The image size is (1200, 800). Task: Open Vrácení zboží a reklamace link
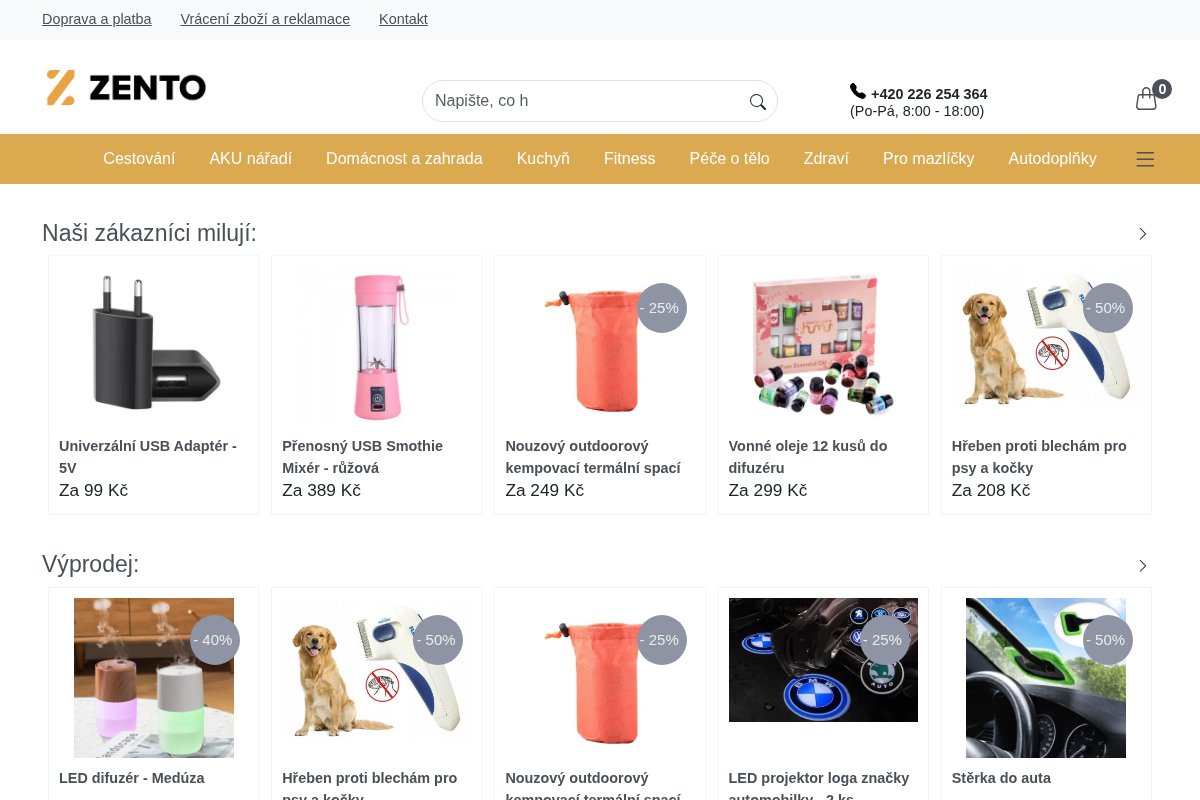(x=265, y=19)
